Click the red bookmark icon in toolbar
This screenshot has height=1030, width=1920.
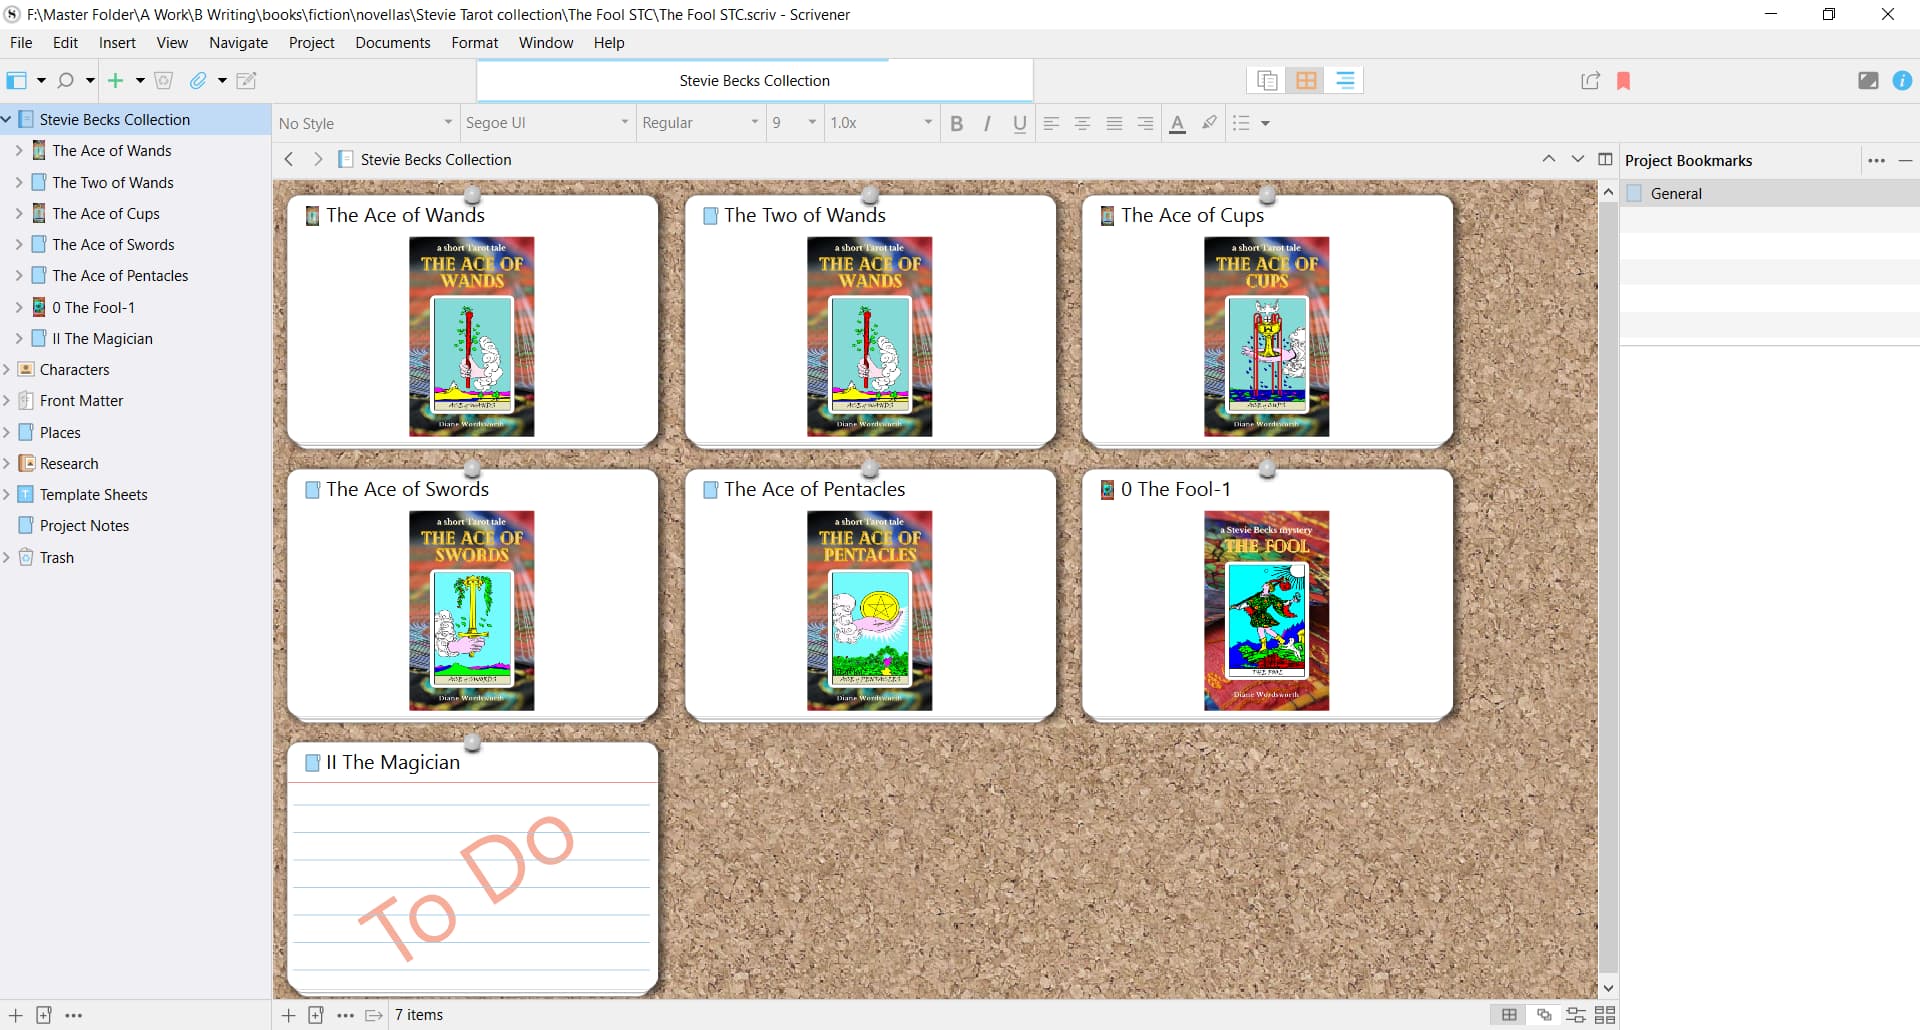[x=1624, y=81]
